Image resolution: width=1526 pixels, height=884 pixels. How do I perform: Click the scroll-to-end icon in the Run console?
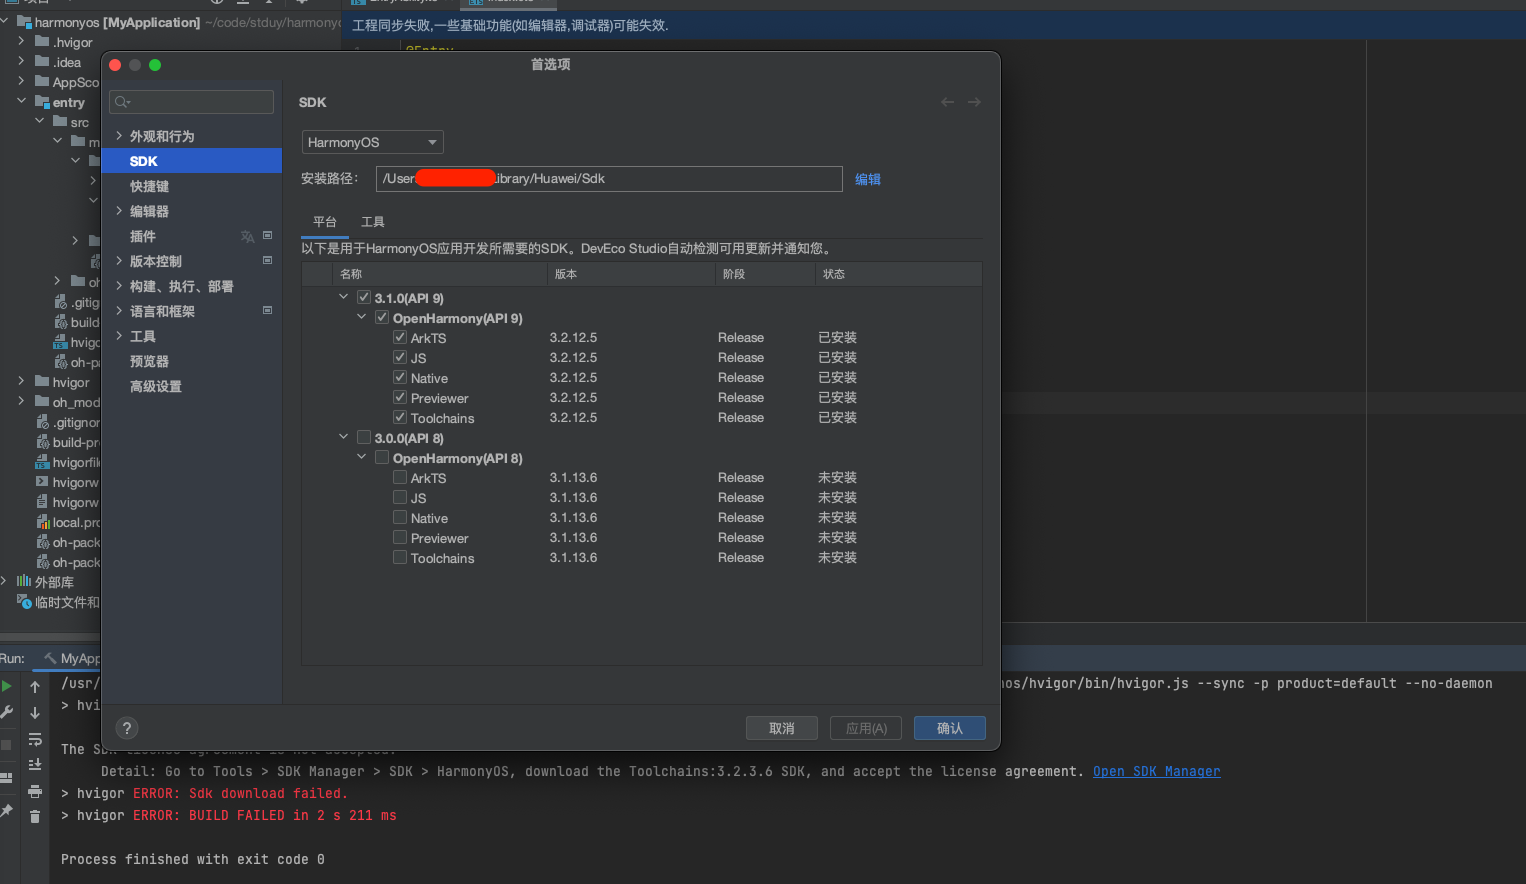click(x=35, y=764)
